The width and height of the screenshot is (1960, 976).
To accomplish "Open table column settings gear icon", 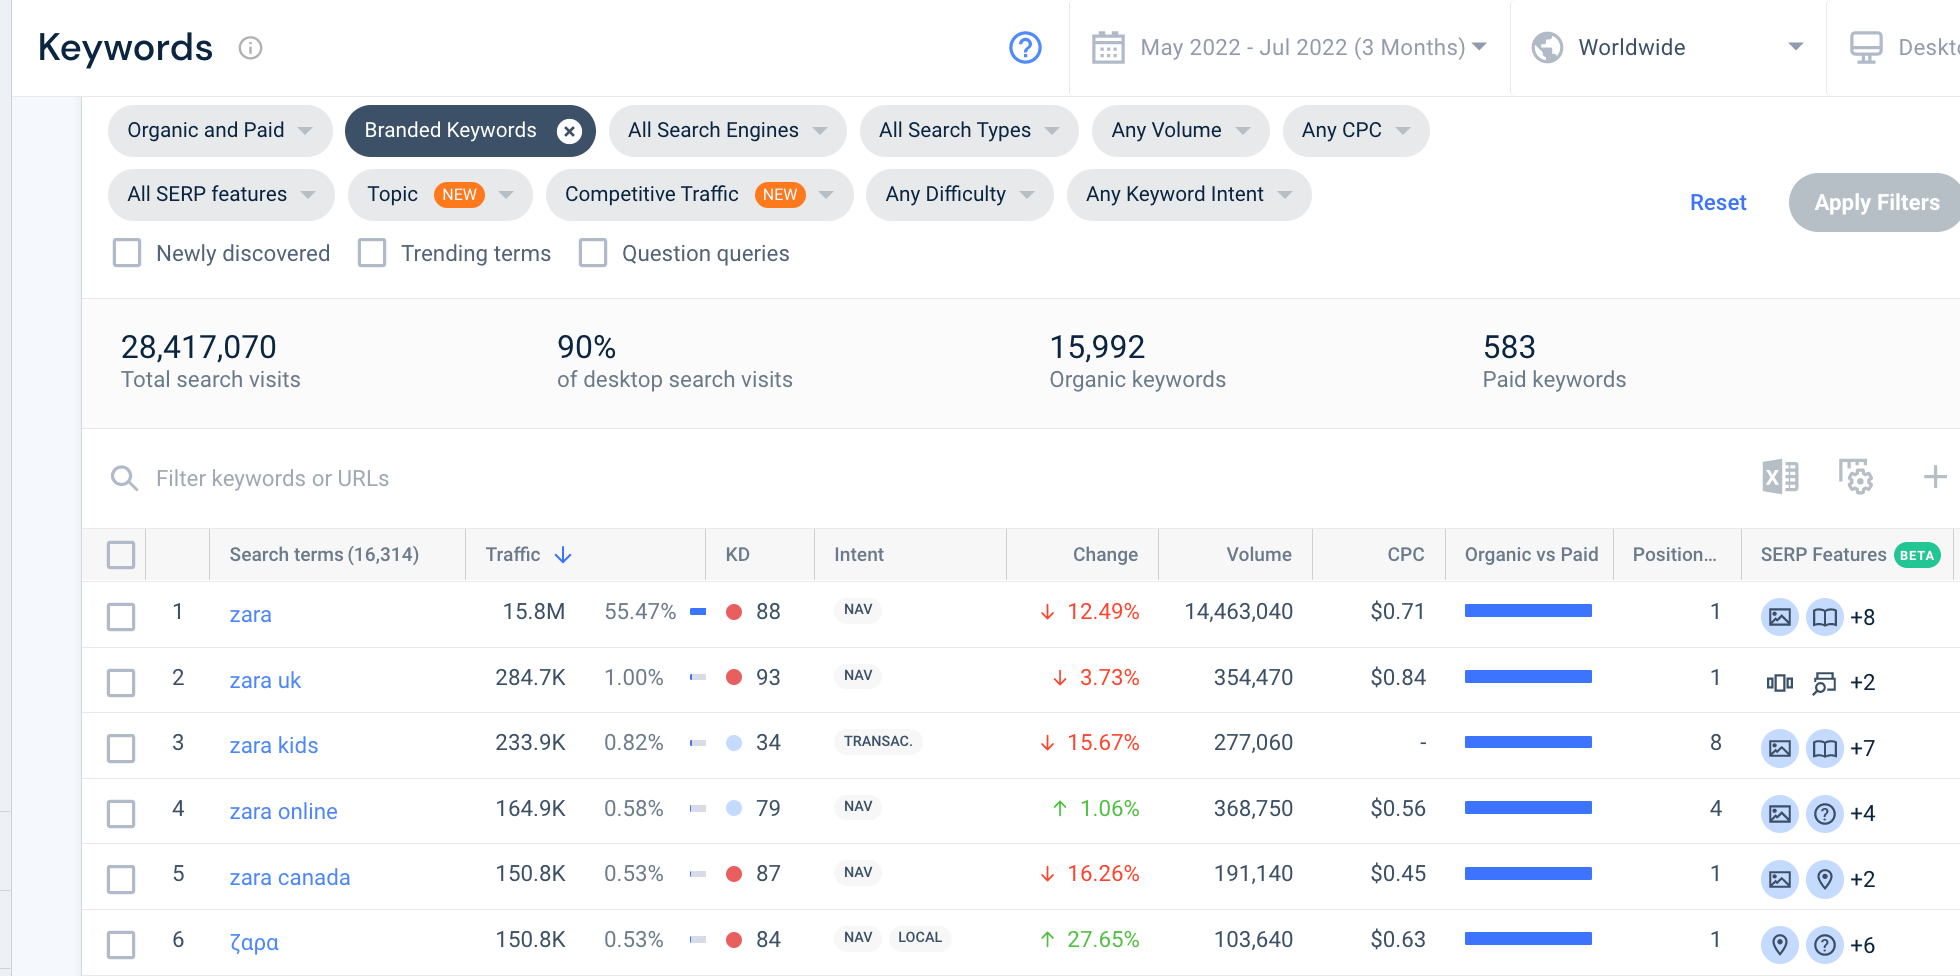I will tap(1856, 477).
